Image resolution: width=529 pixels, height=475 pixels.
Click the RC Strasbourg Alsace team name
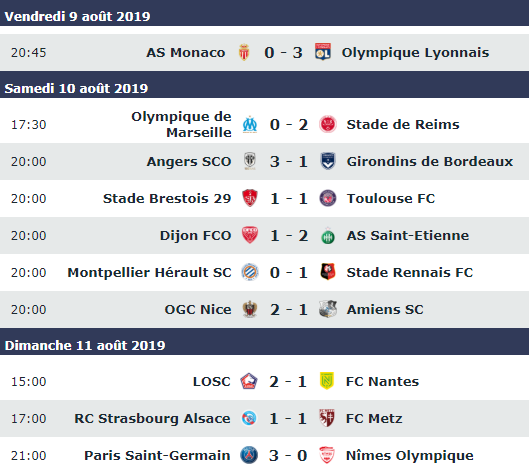pyautogui.click(x=152, y=418)
